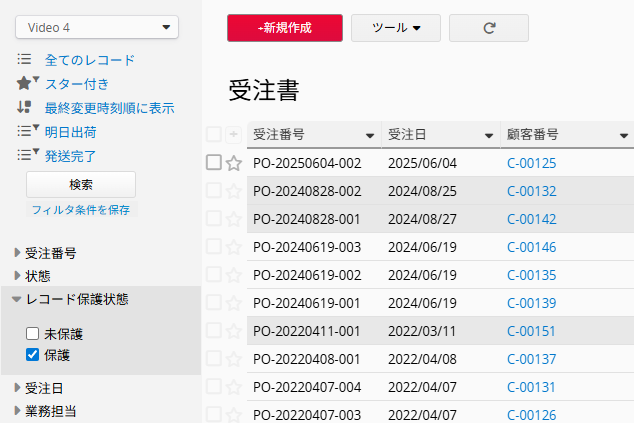The width and height of the screenshot is (634, 423).
Task: Star the PO-20250604-002 record
Action: [234, 163]
